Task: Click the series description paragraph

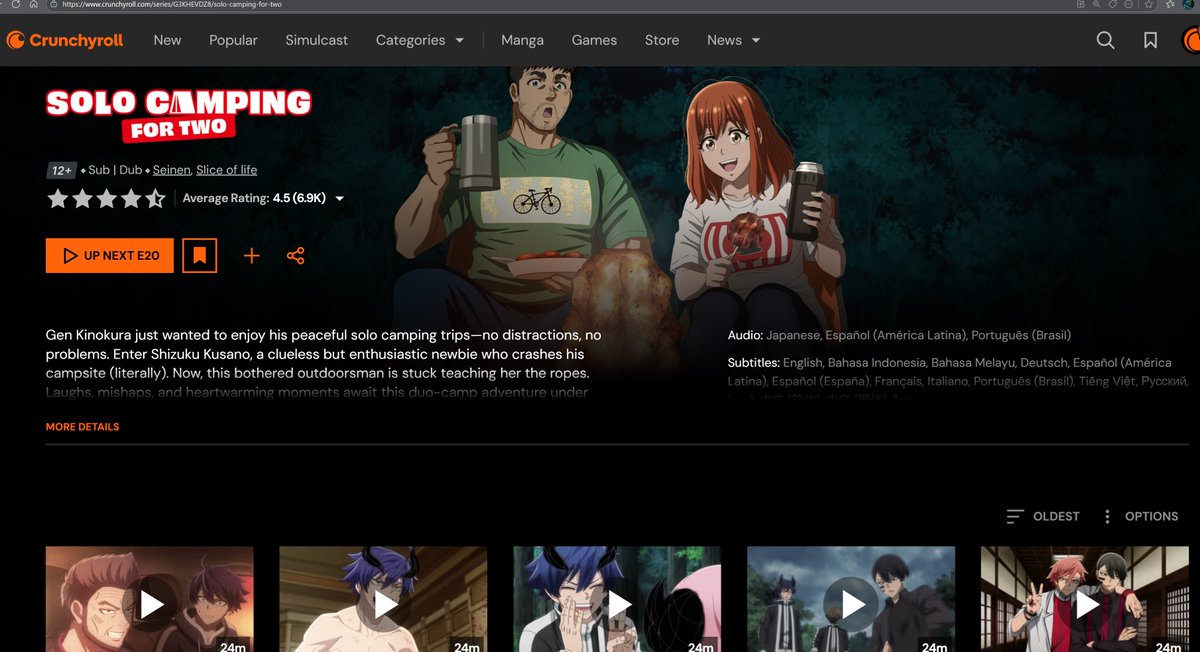Action: pos(324,364)
